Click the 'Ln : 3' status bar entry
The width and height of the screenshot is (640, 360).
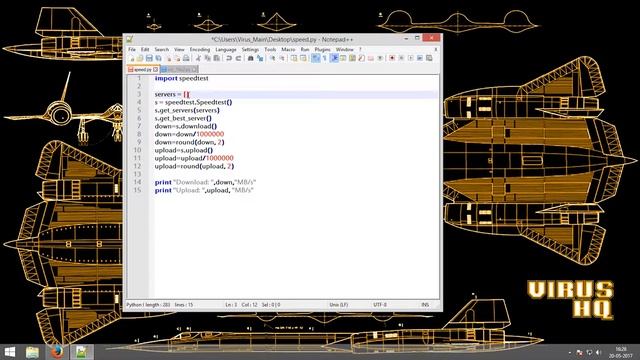pyautogui.click(x=231, y=305)
